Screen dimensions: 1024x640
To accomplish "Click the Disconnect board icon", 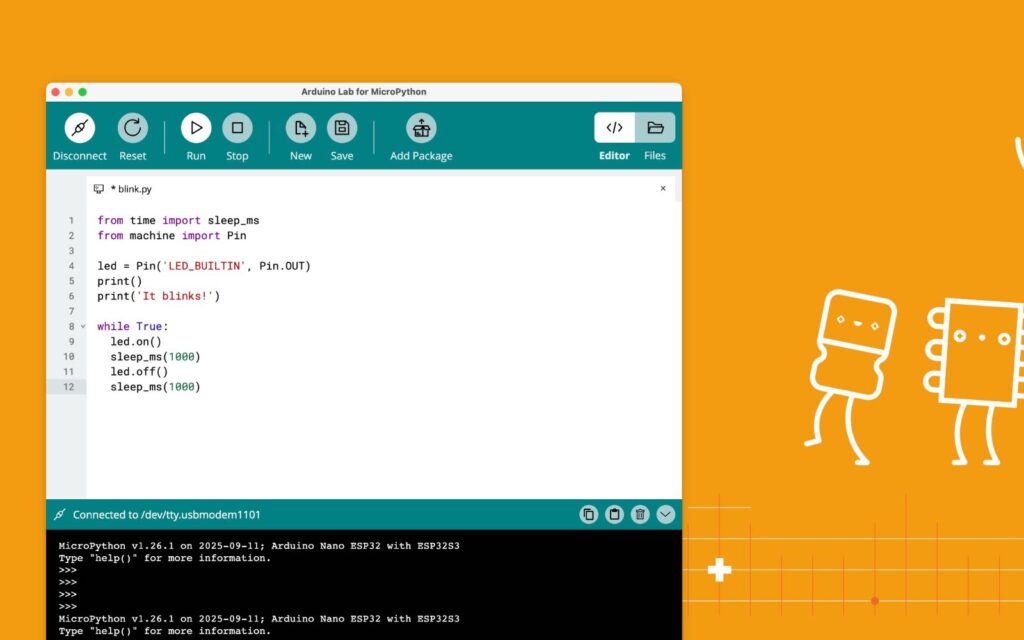I will (80, 128).
